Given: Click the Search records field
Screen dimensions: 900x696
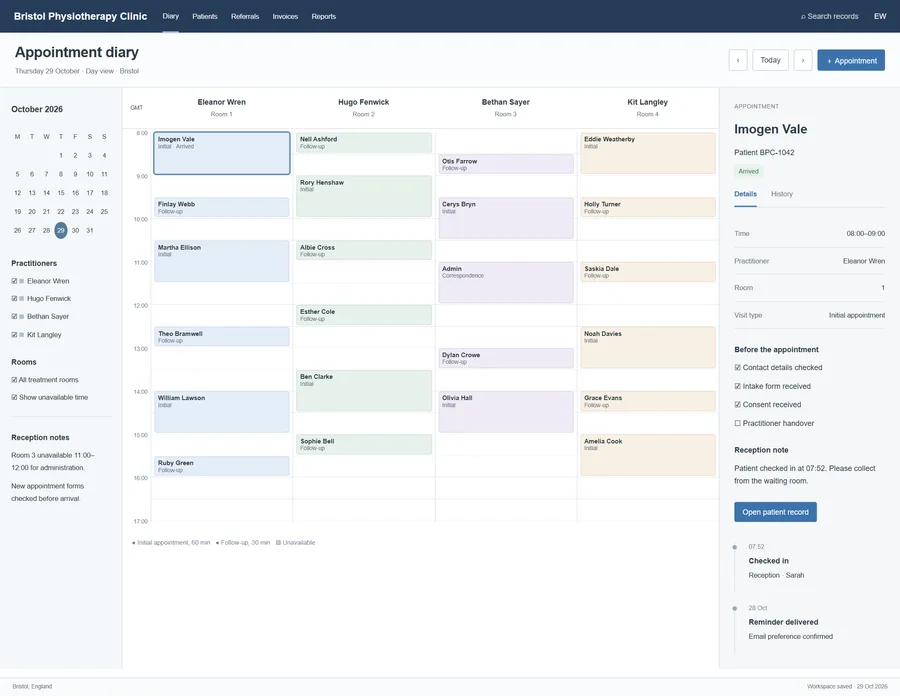Looking at the screenshot, I should click(x=829, y=16).
